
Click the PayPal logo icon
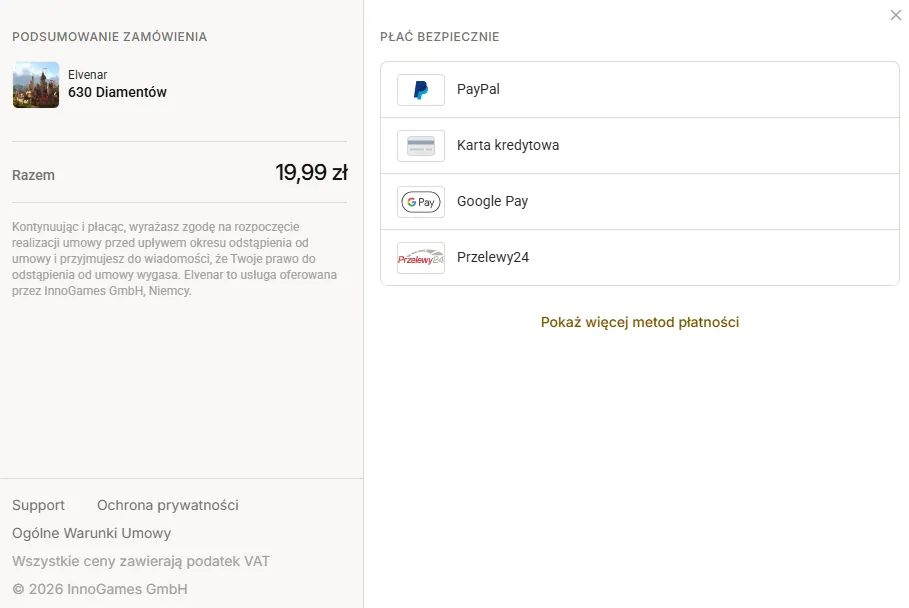(x=421, y=90)
